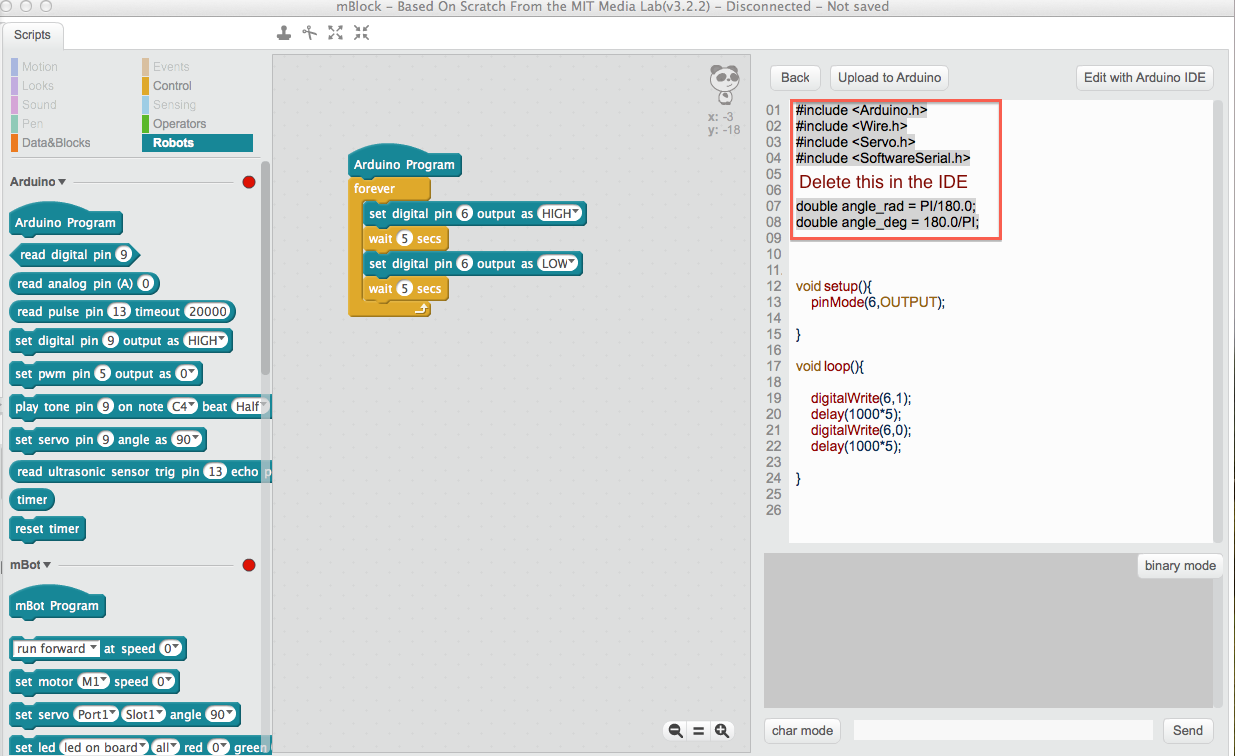Zoom in the script area
This screenshot has width=1235, height=756.
pos(721,731)
